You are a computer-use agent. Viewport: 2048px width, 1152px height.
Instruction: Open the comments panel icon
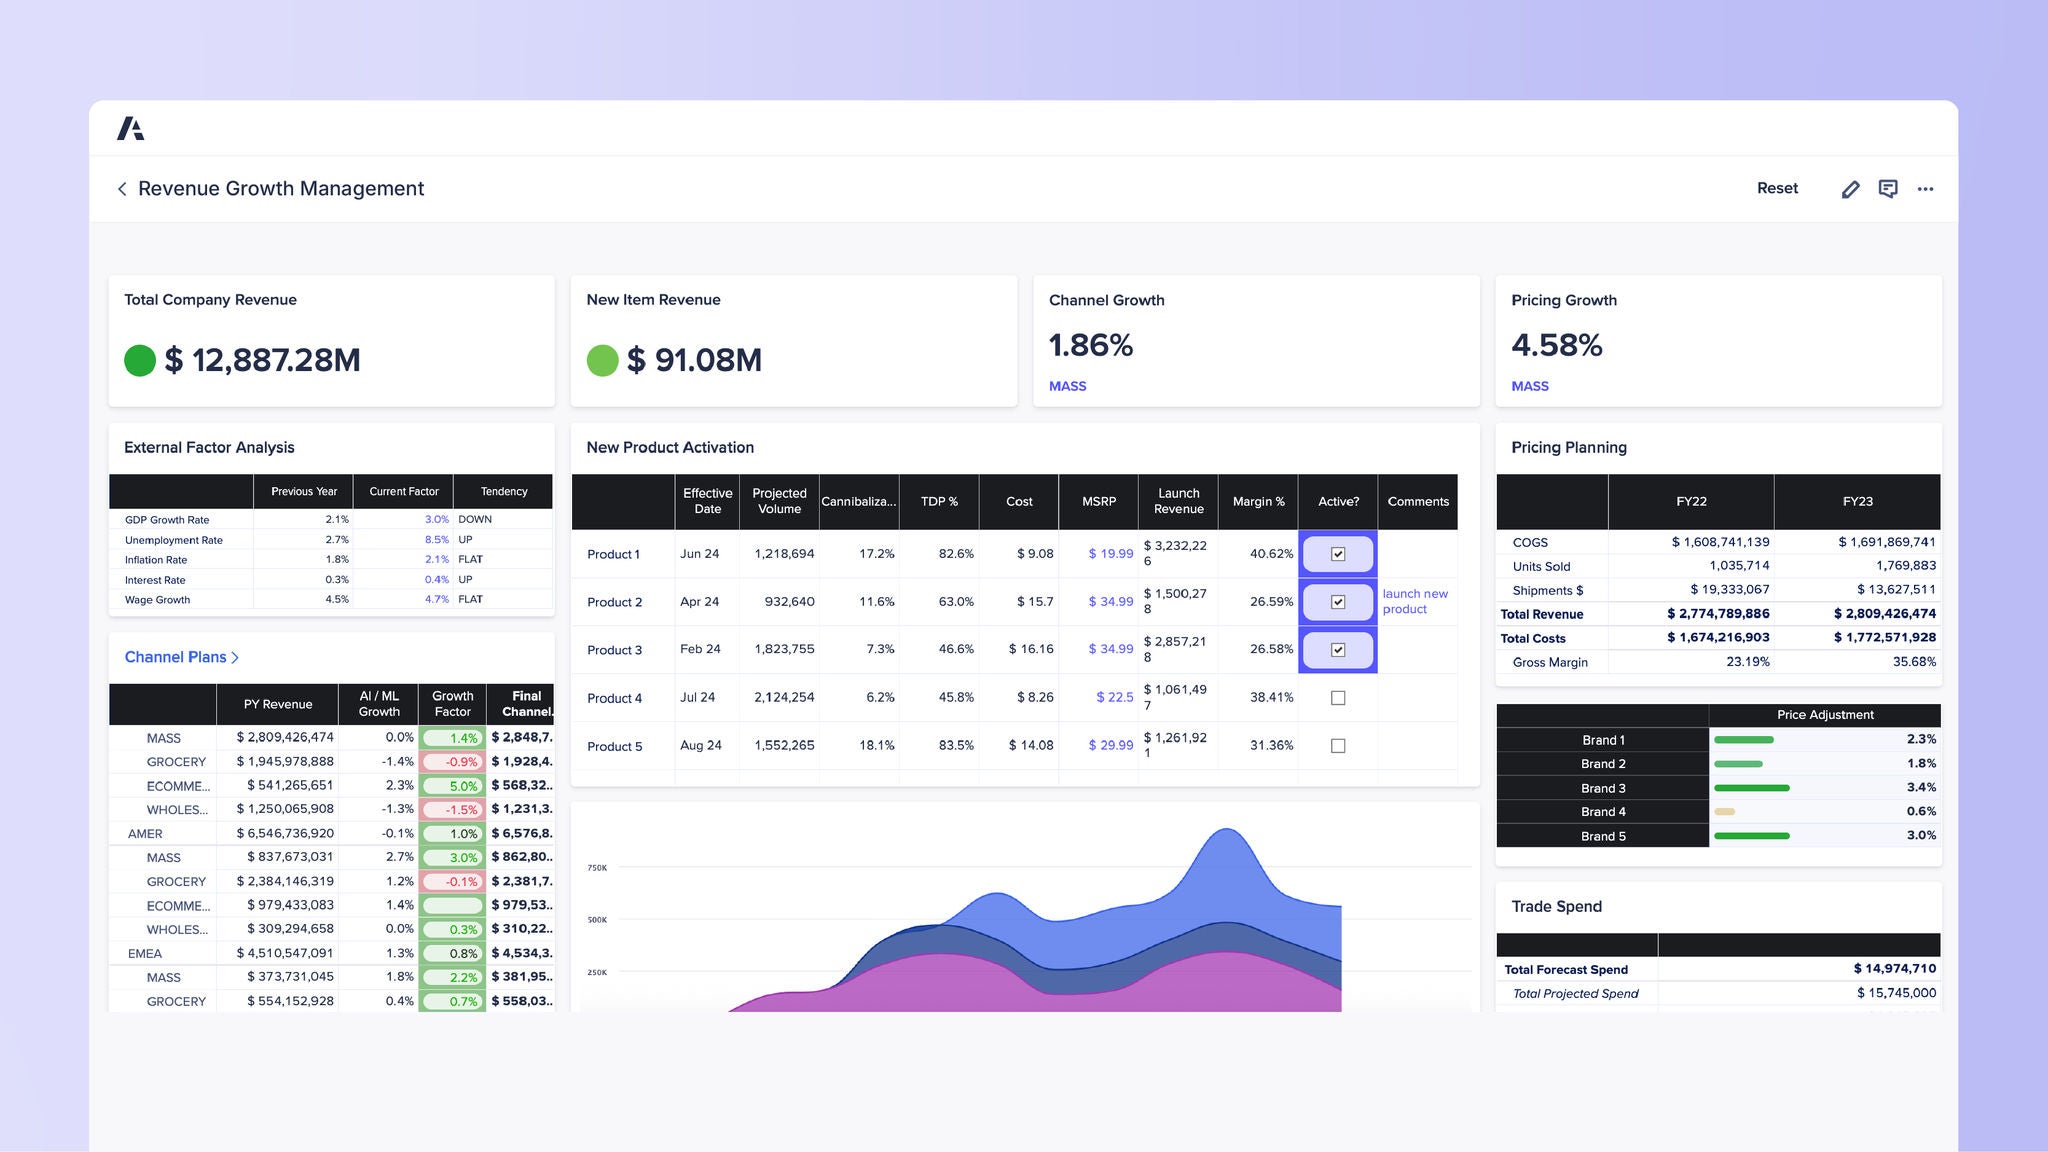1889,188
